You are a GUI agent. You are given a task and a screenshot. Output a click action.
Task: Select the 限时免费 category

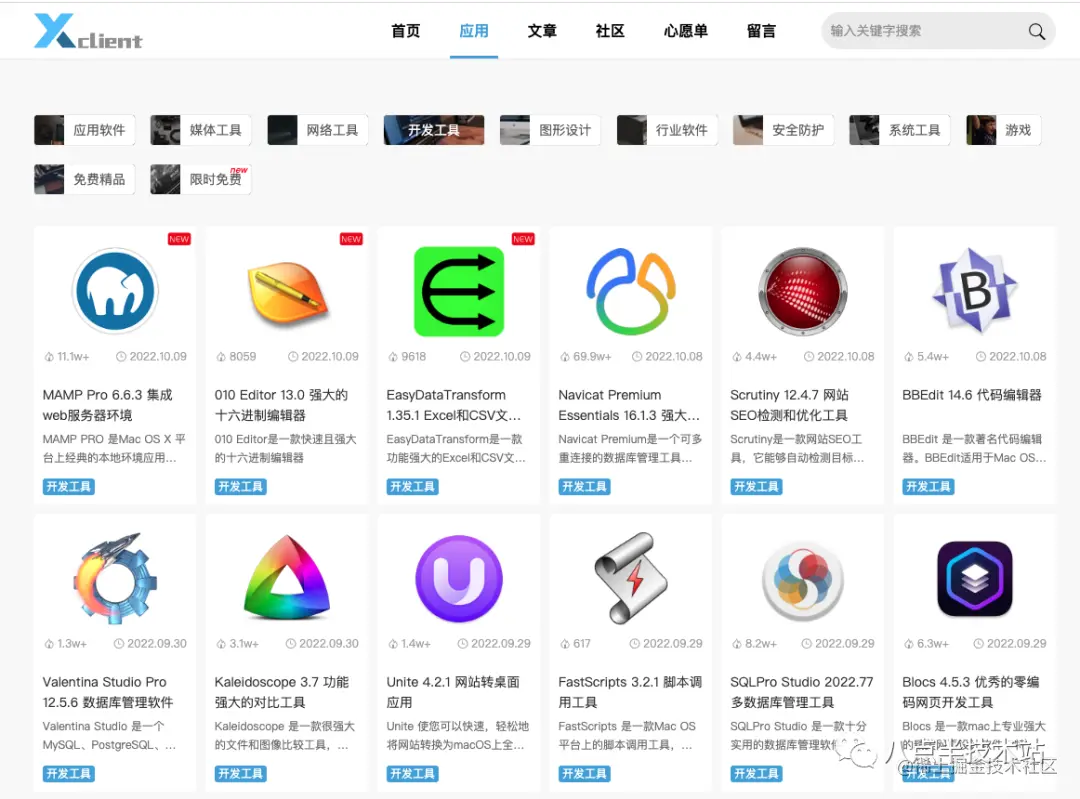(x=200, y=179)
